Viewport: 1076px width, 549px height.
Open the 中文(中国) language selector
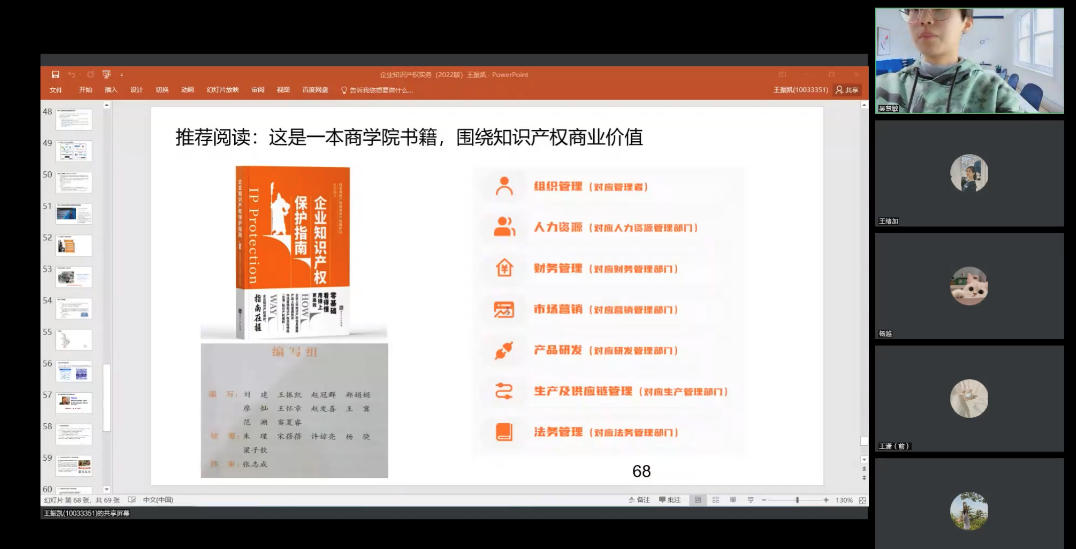coord(158,500)
